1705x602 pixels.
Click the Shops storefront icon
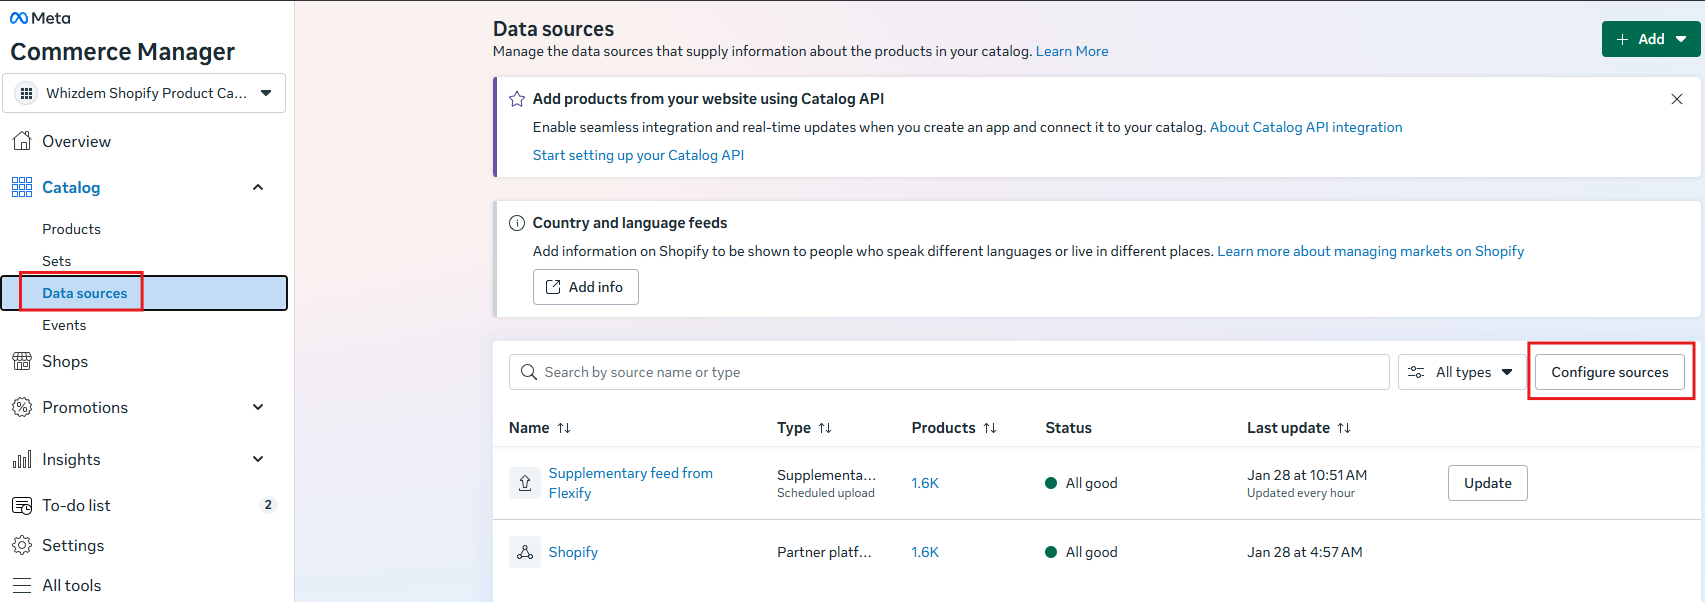click(22, 361)
